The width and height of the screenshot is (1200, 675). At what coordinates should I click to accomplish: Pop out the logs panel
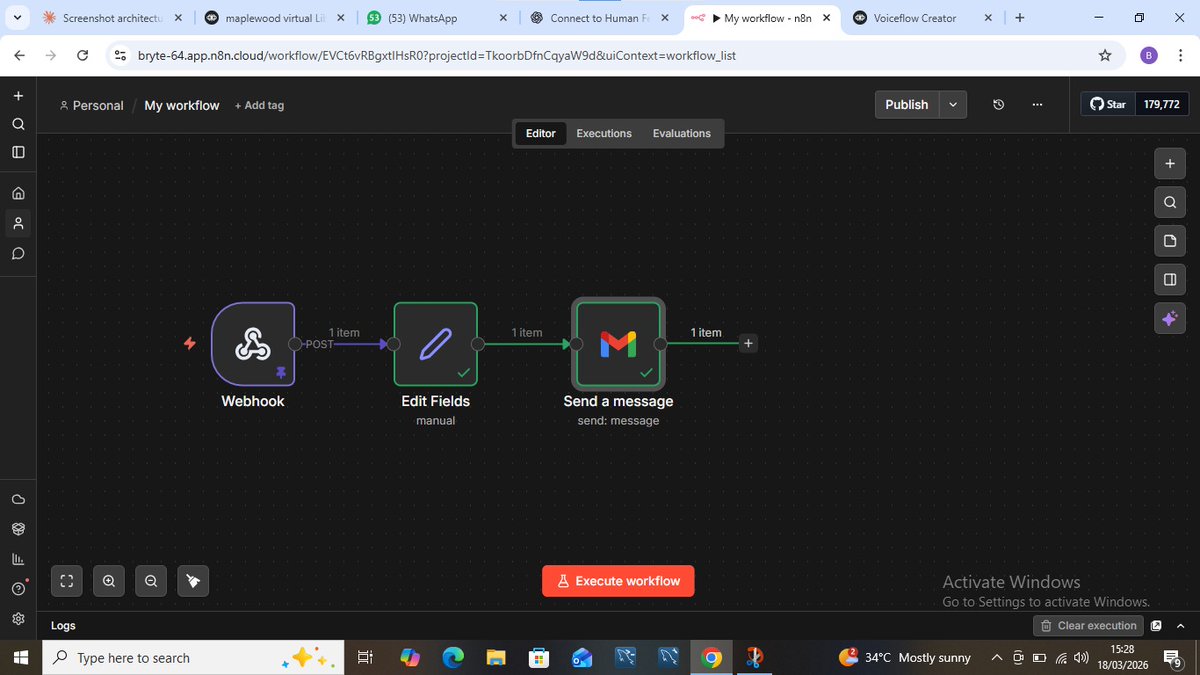pyautogui.click(x=1156, y=626)
